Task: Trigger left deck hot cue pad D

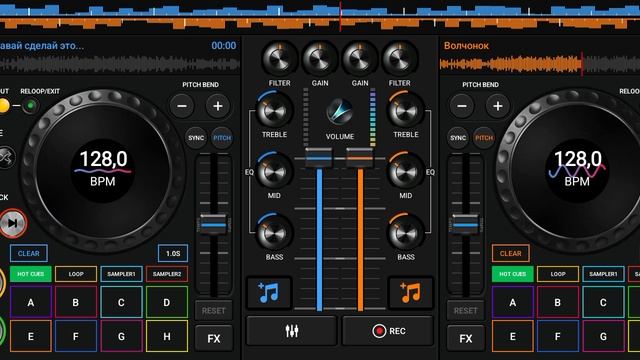Action: [x=167, y=302]
